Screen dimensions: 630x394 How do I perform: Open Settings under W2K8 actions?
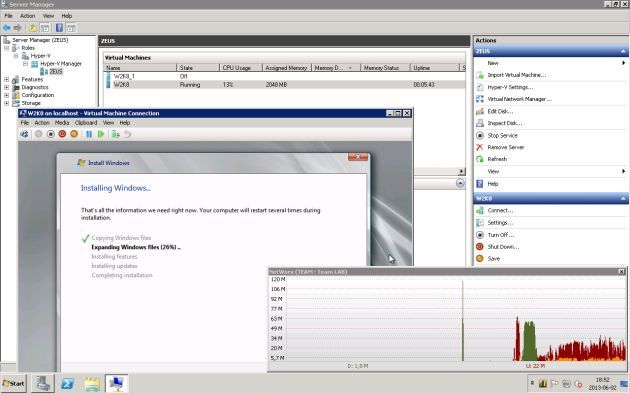500,223
